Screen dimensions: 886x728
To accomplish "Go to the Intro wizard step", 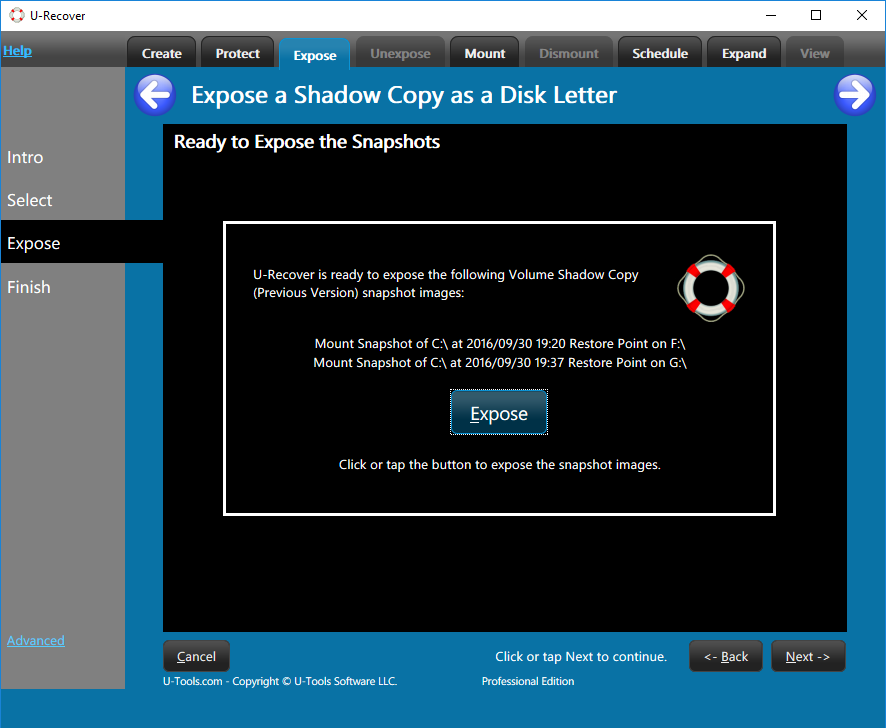I will (x=25, y=157).
